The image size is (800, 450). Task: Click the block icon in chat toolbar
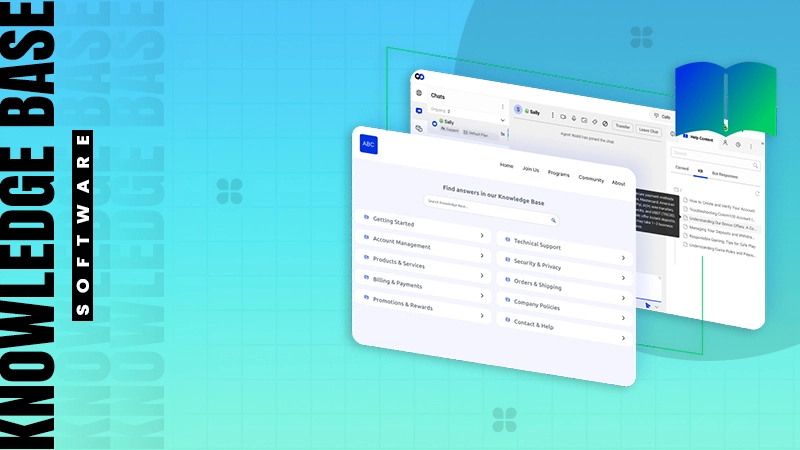coord(606,124)
